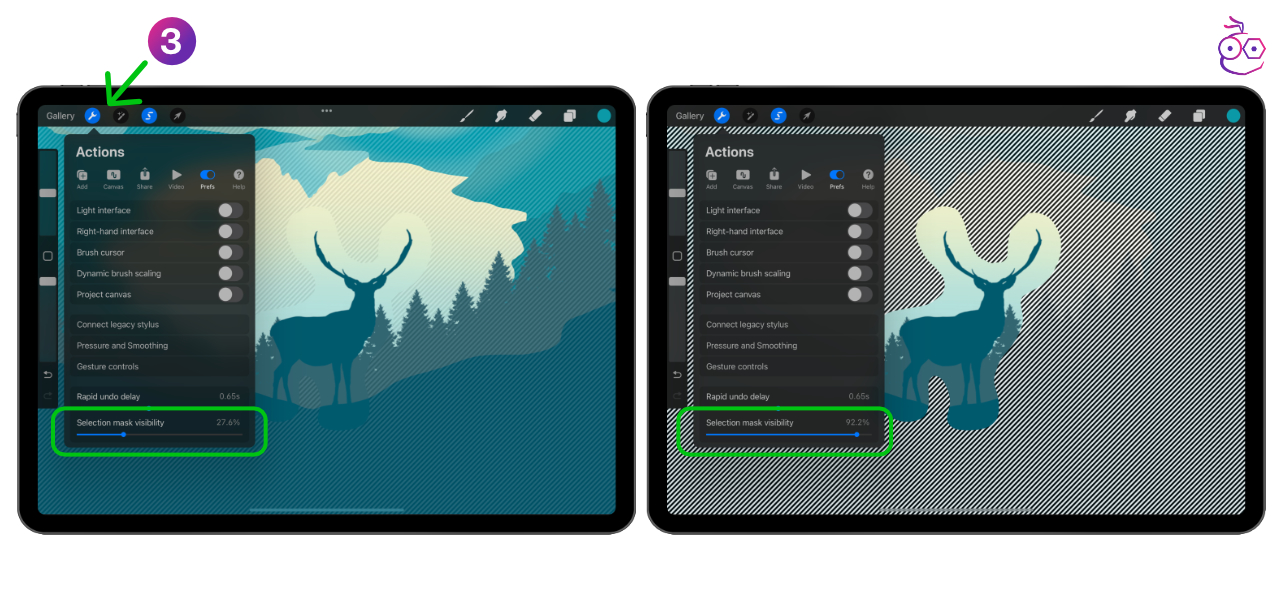Turn on Brush cursor on left iPad
This screenshot has width=1280, height=591.
coord(230,252)
